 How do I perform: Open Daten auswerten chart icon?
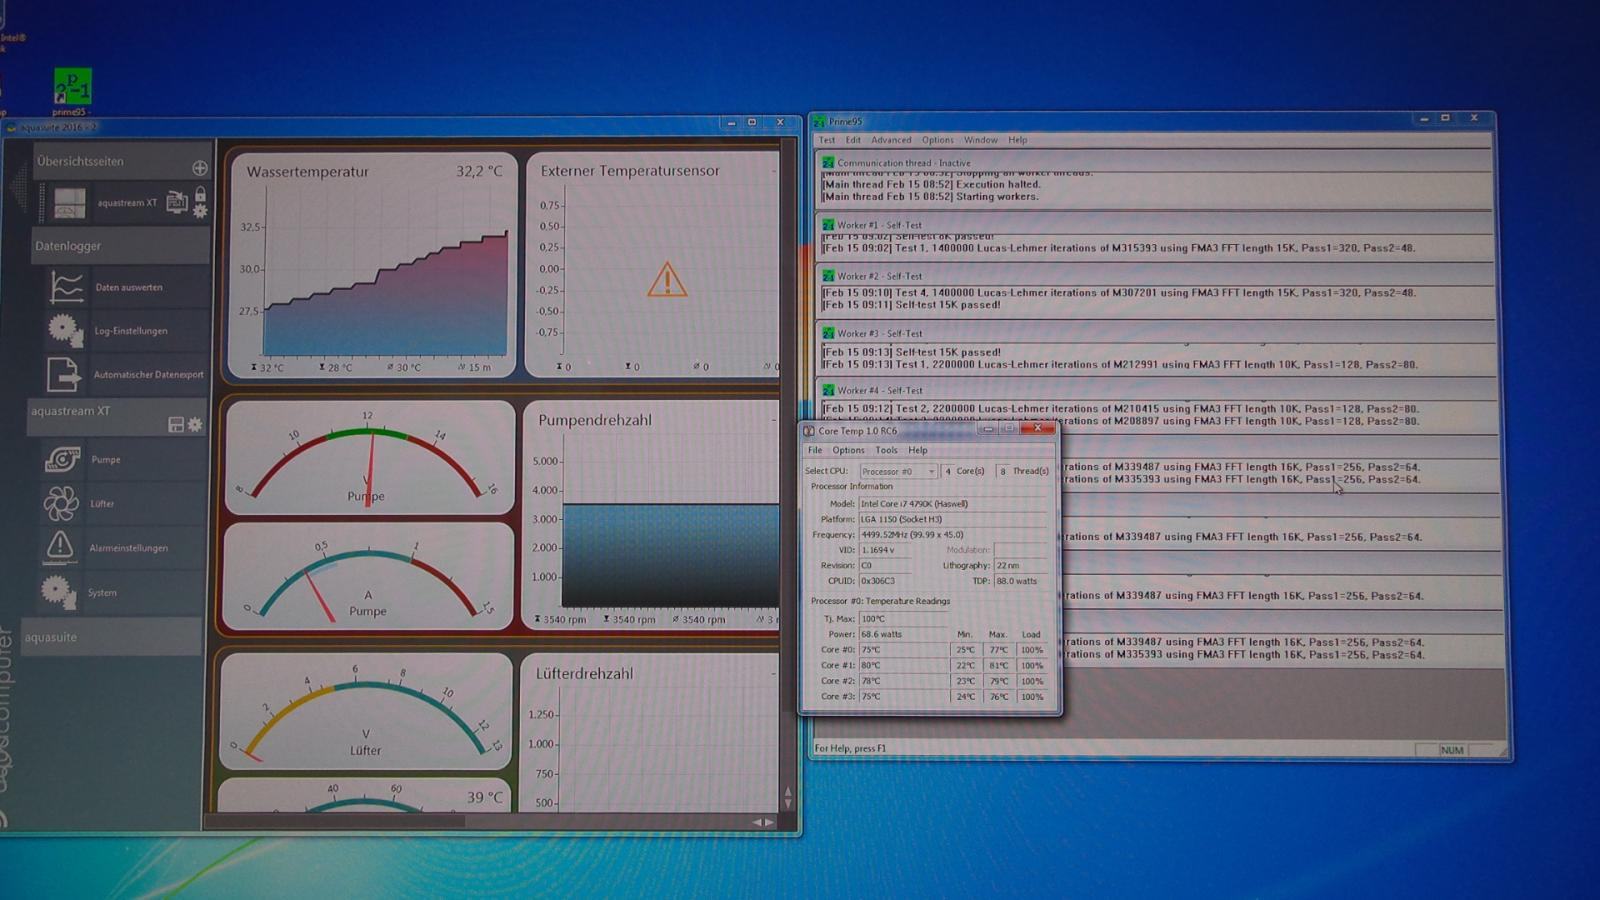click(x=66, y=287)
